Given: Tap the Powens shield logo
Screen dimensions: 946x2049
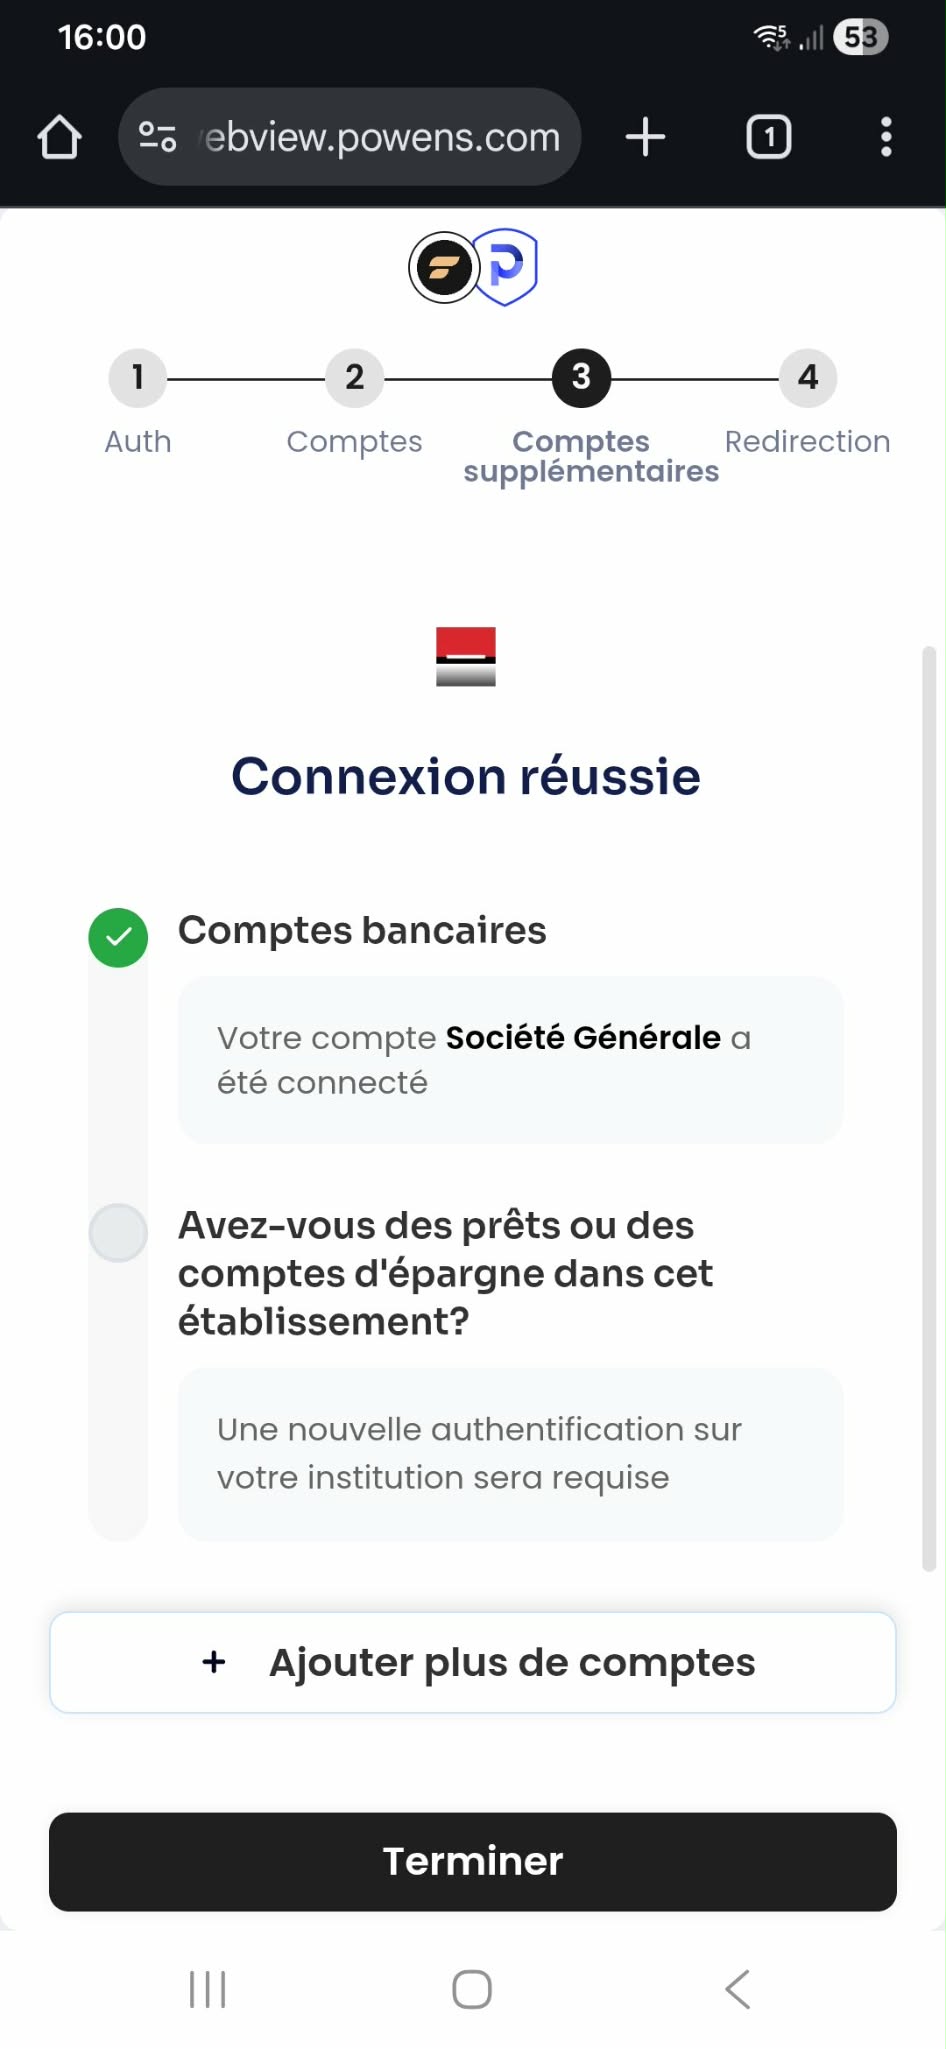Looking at the screenshot, I should 507,267.
